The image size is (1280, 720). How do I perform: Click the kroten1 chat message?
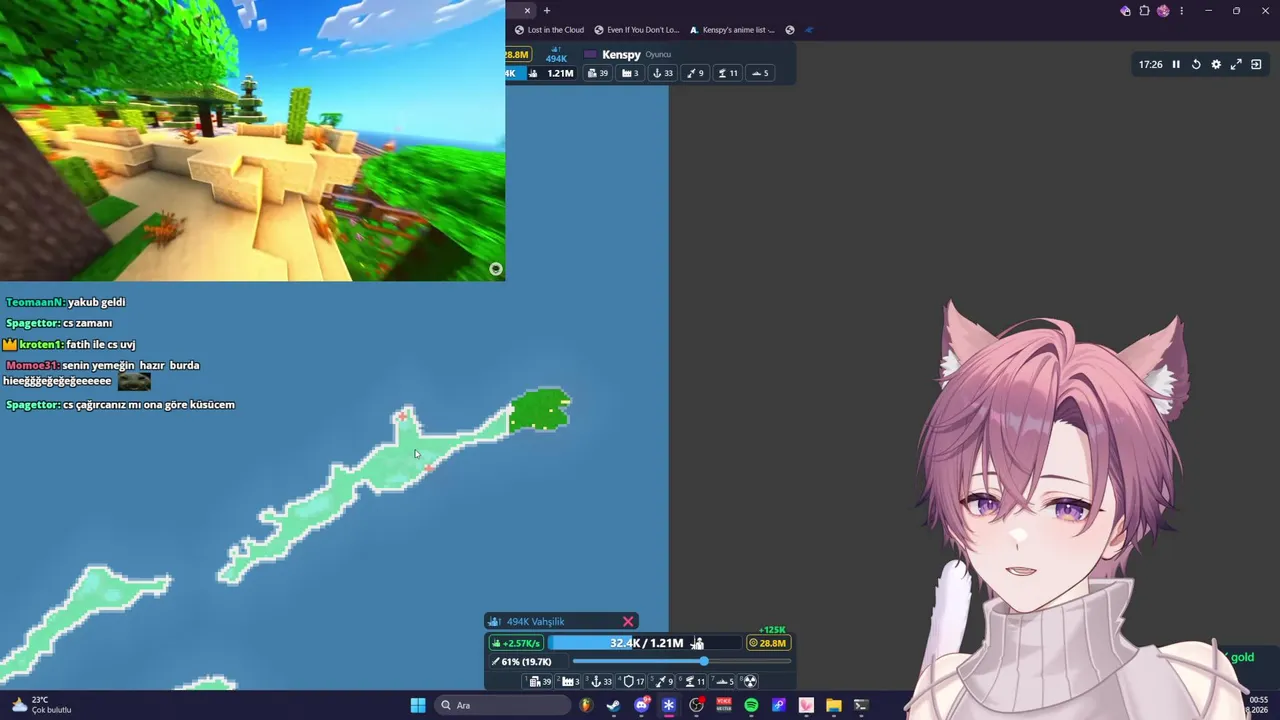69,344
